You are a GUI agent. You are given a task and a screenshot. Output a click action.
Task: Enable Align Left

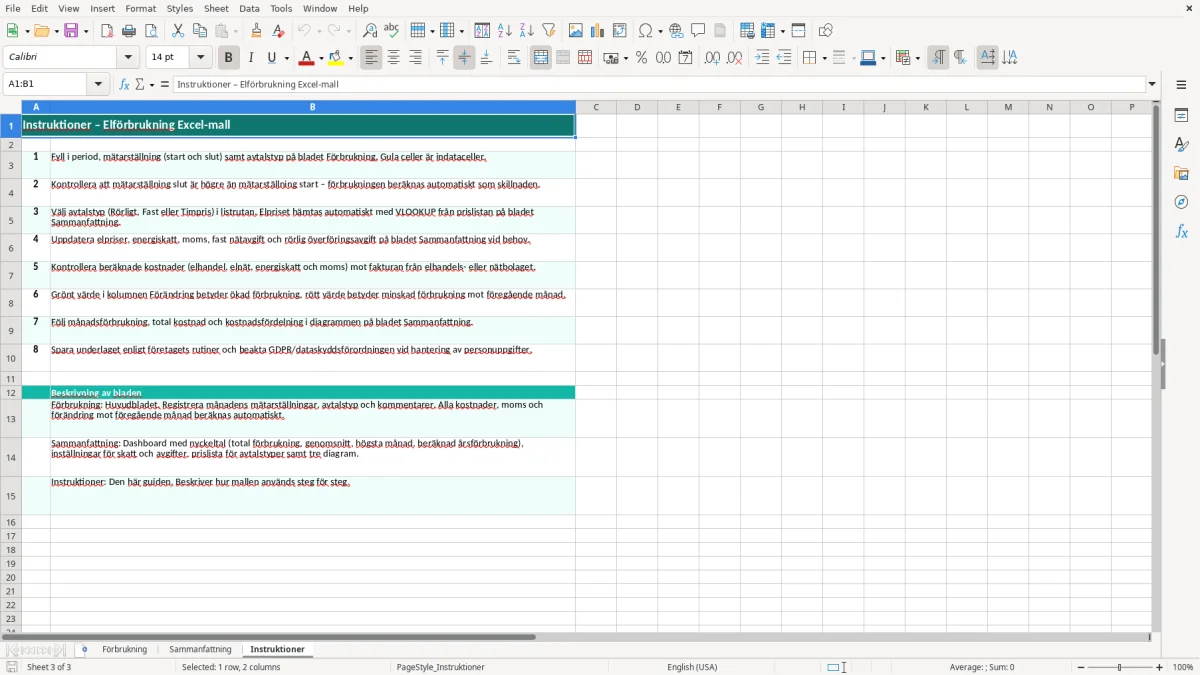372,58
